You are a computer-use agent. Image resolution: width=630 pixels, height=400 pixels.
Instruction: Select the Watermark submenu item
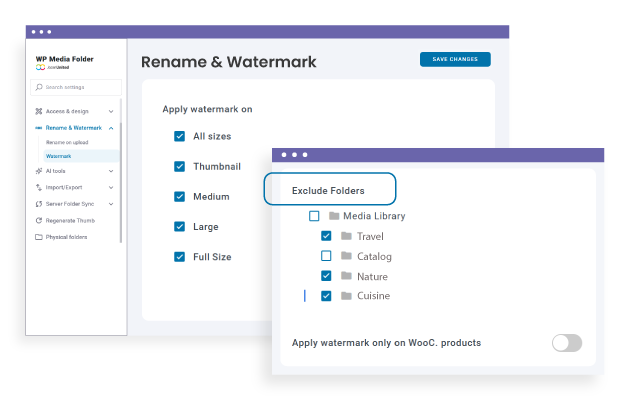(x=59, y=156)
